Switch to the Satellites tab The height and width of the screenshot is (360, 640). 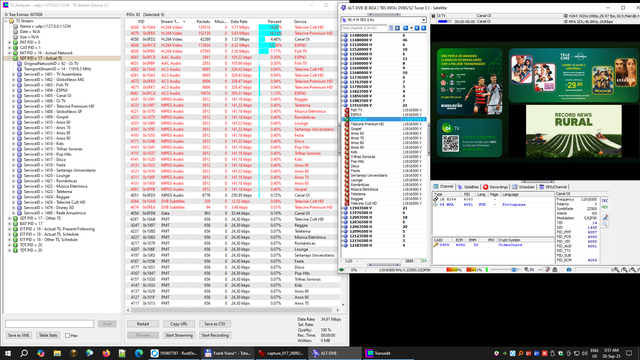tap(468, 187)
